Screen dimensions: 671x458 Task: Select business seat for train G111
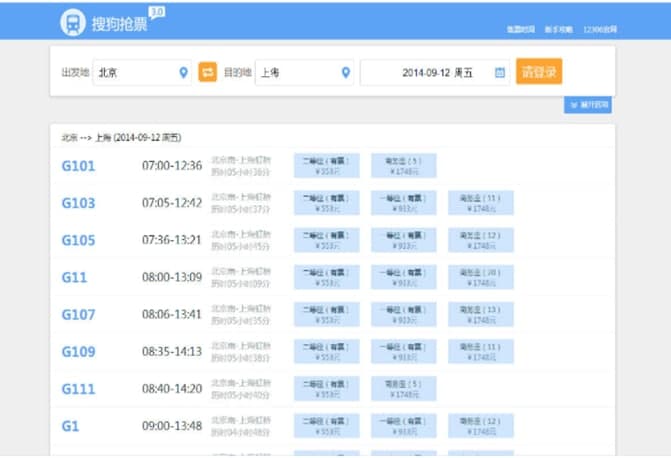(404, 389)
